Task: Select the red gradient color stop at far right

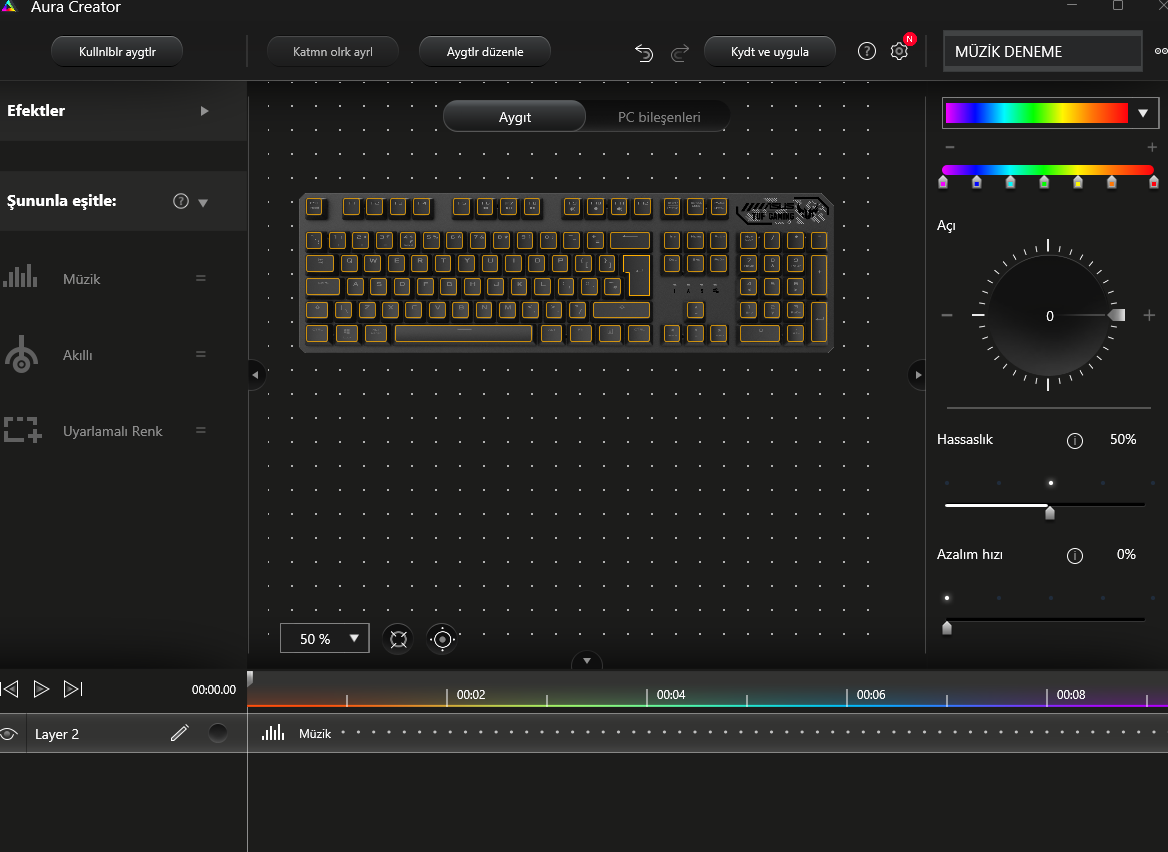Action: point(1154,182)
